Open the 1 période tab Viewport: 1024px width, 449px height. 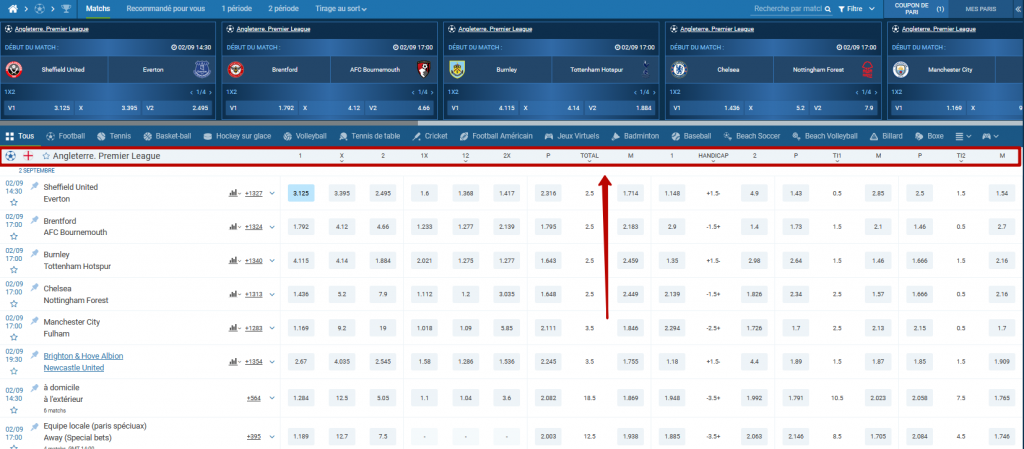236,9
